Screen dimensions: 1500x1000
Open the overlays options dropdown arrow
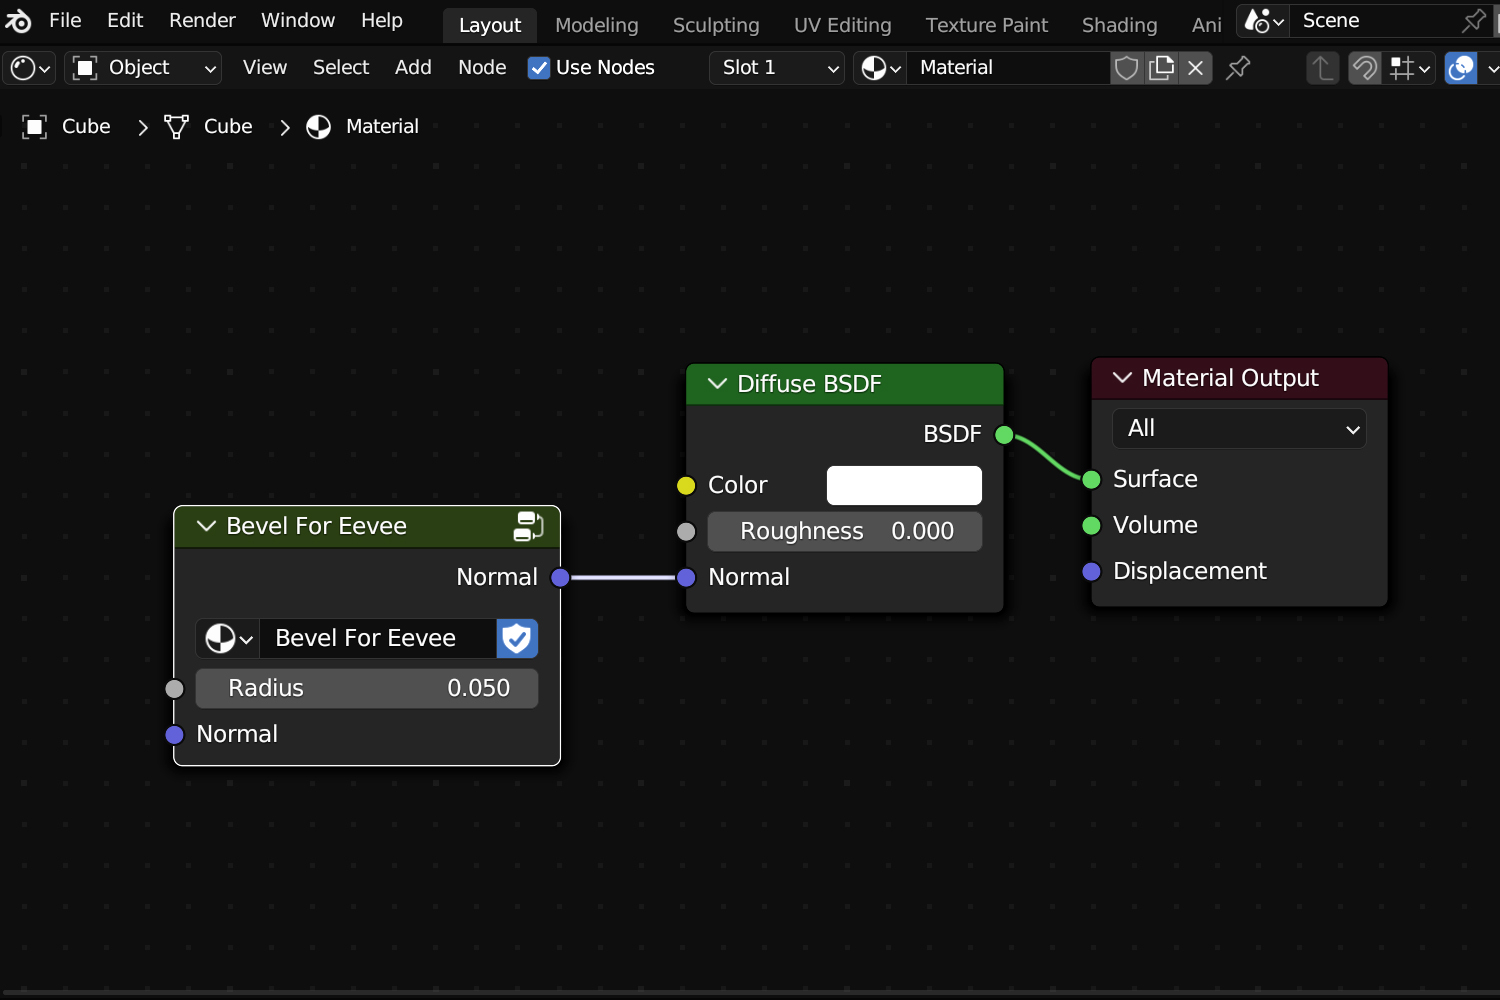pos(1490,68)
